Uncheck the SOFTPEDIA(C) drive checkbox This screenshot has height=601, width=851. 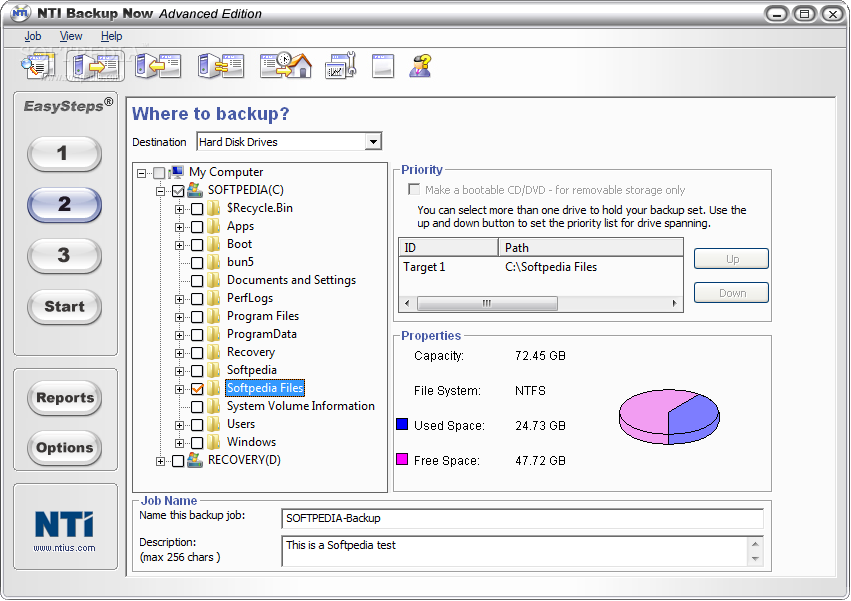(178, 191)
